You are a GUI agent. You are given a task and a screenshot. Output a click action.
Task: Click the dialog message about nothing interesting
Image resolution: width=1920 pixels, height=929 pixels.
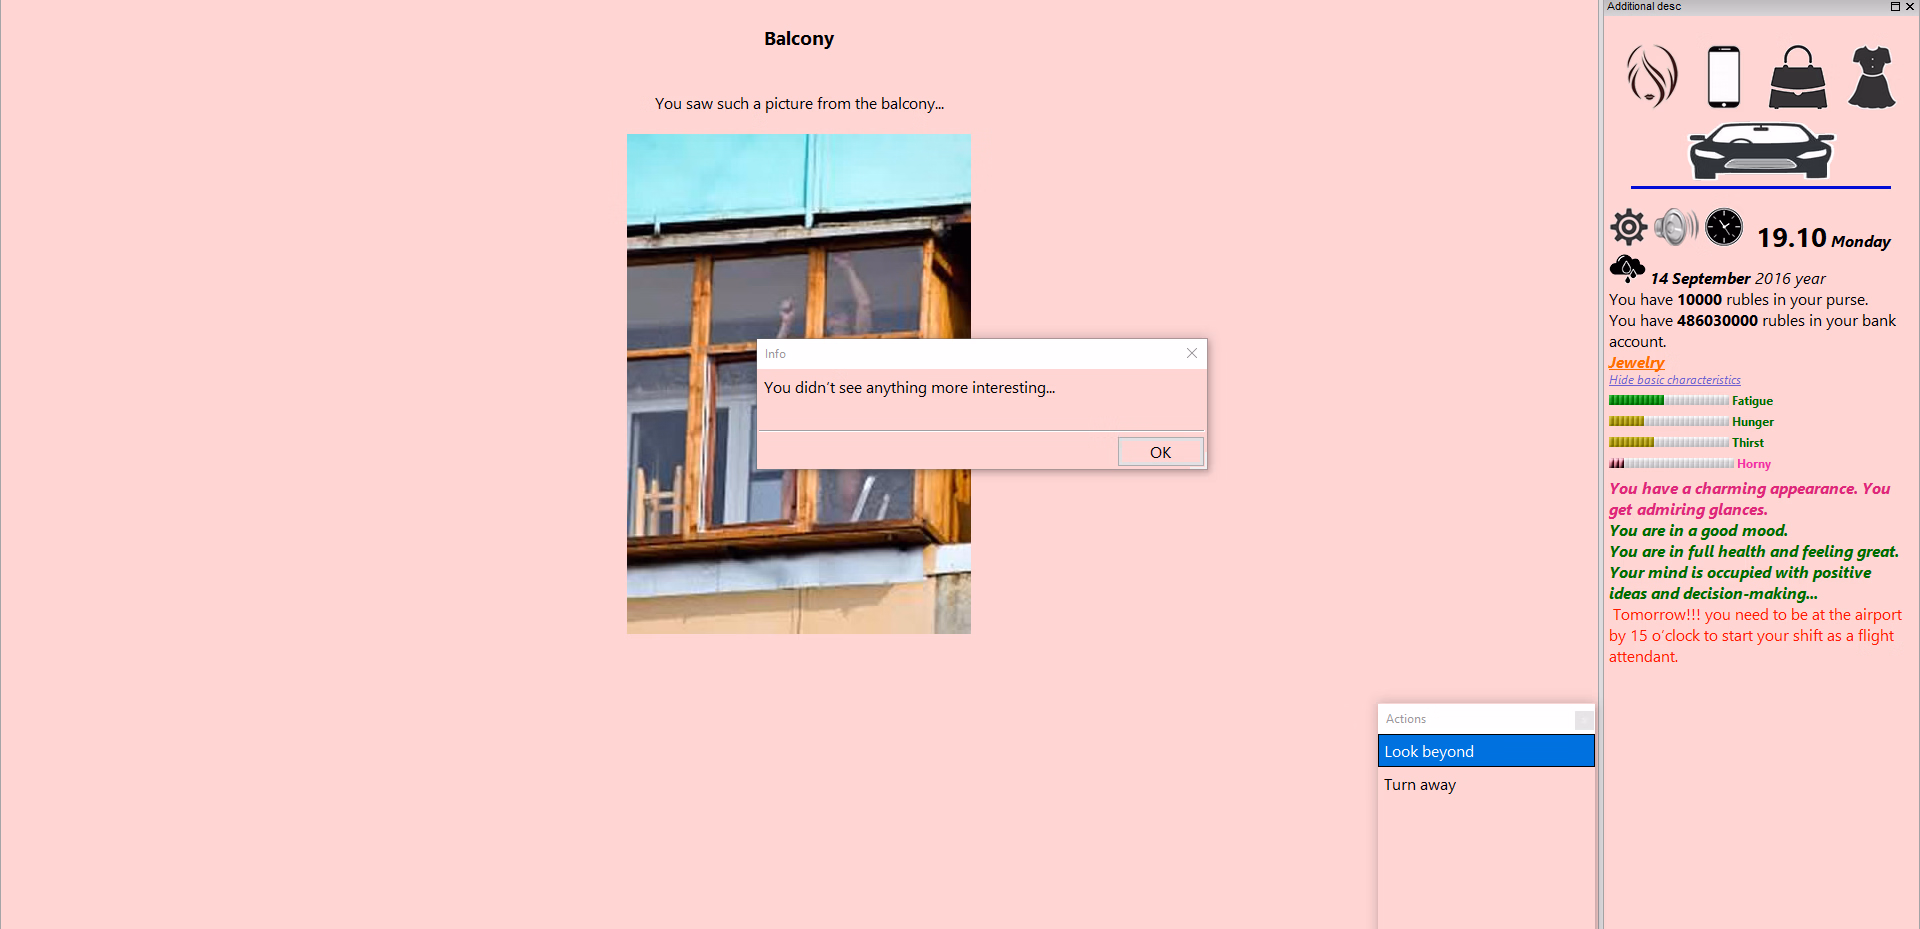coord(909,388)
